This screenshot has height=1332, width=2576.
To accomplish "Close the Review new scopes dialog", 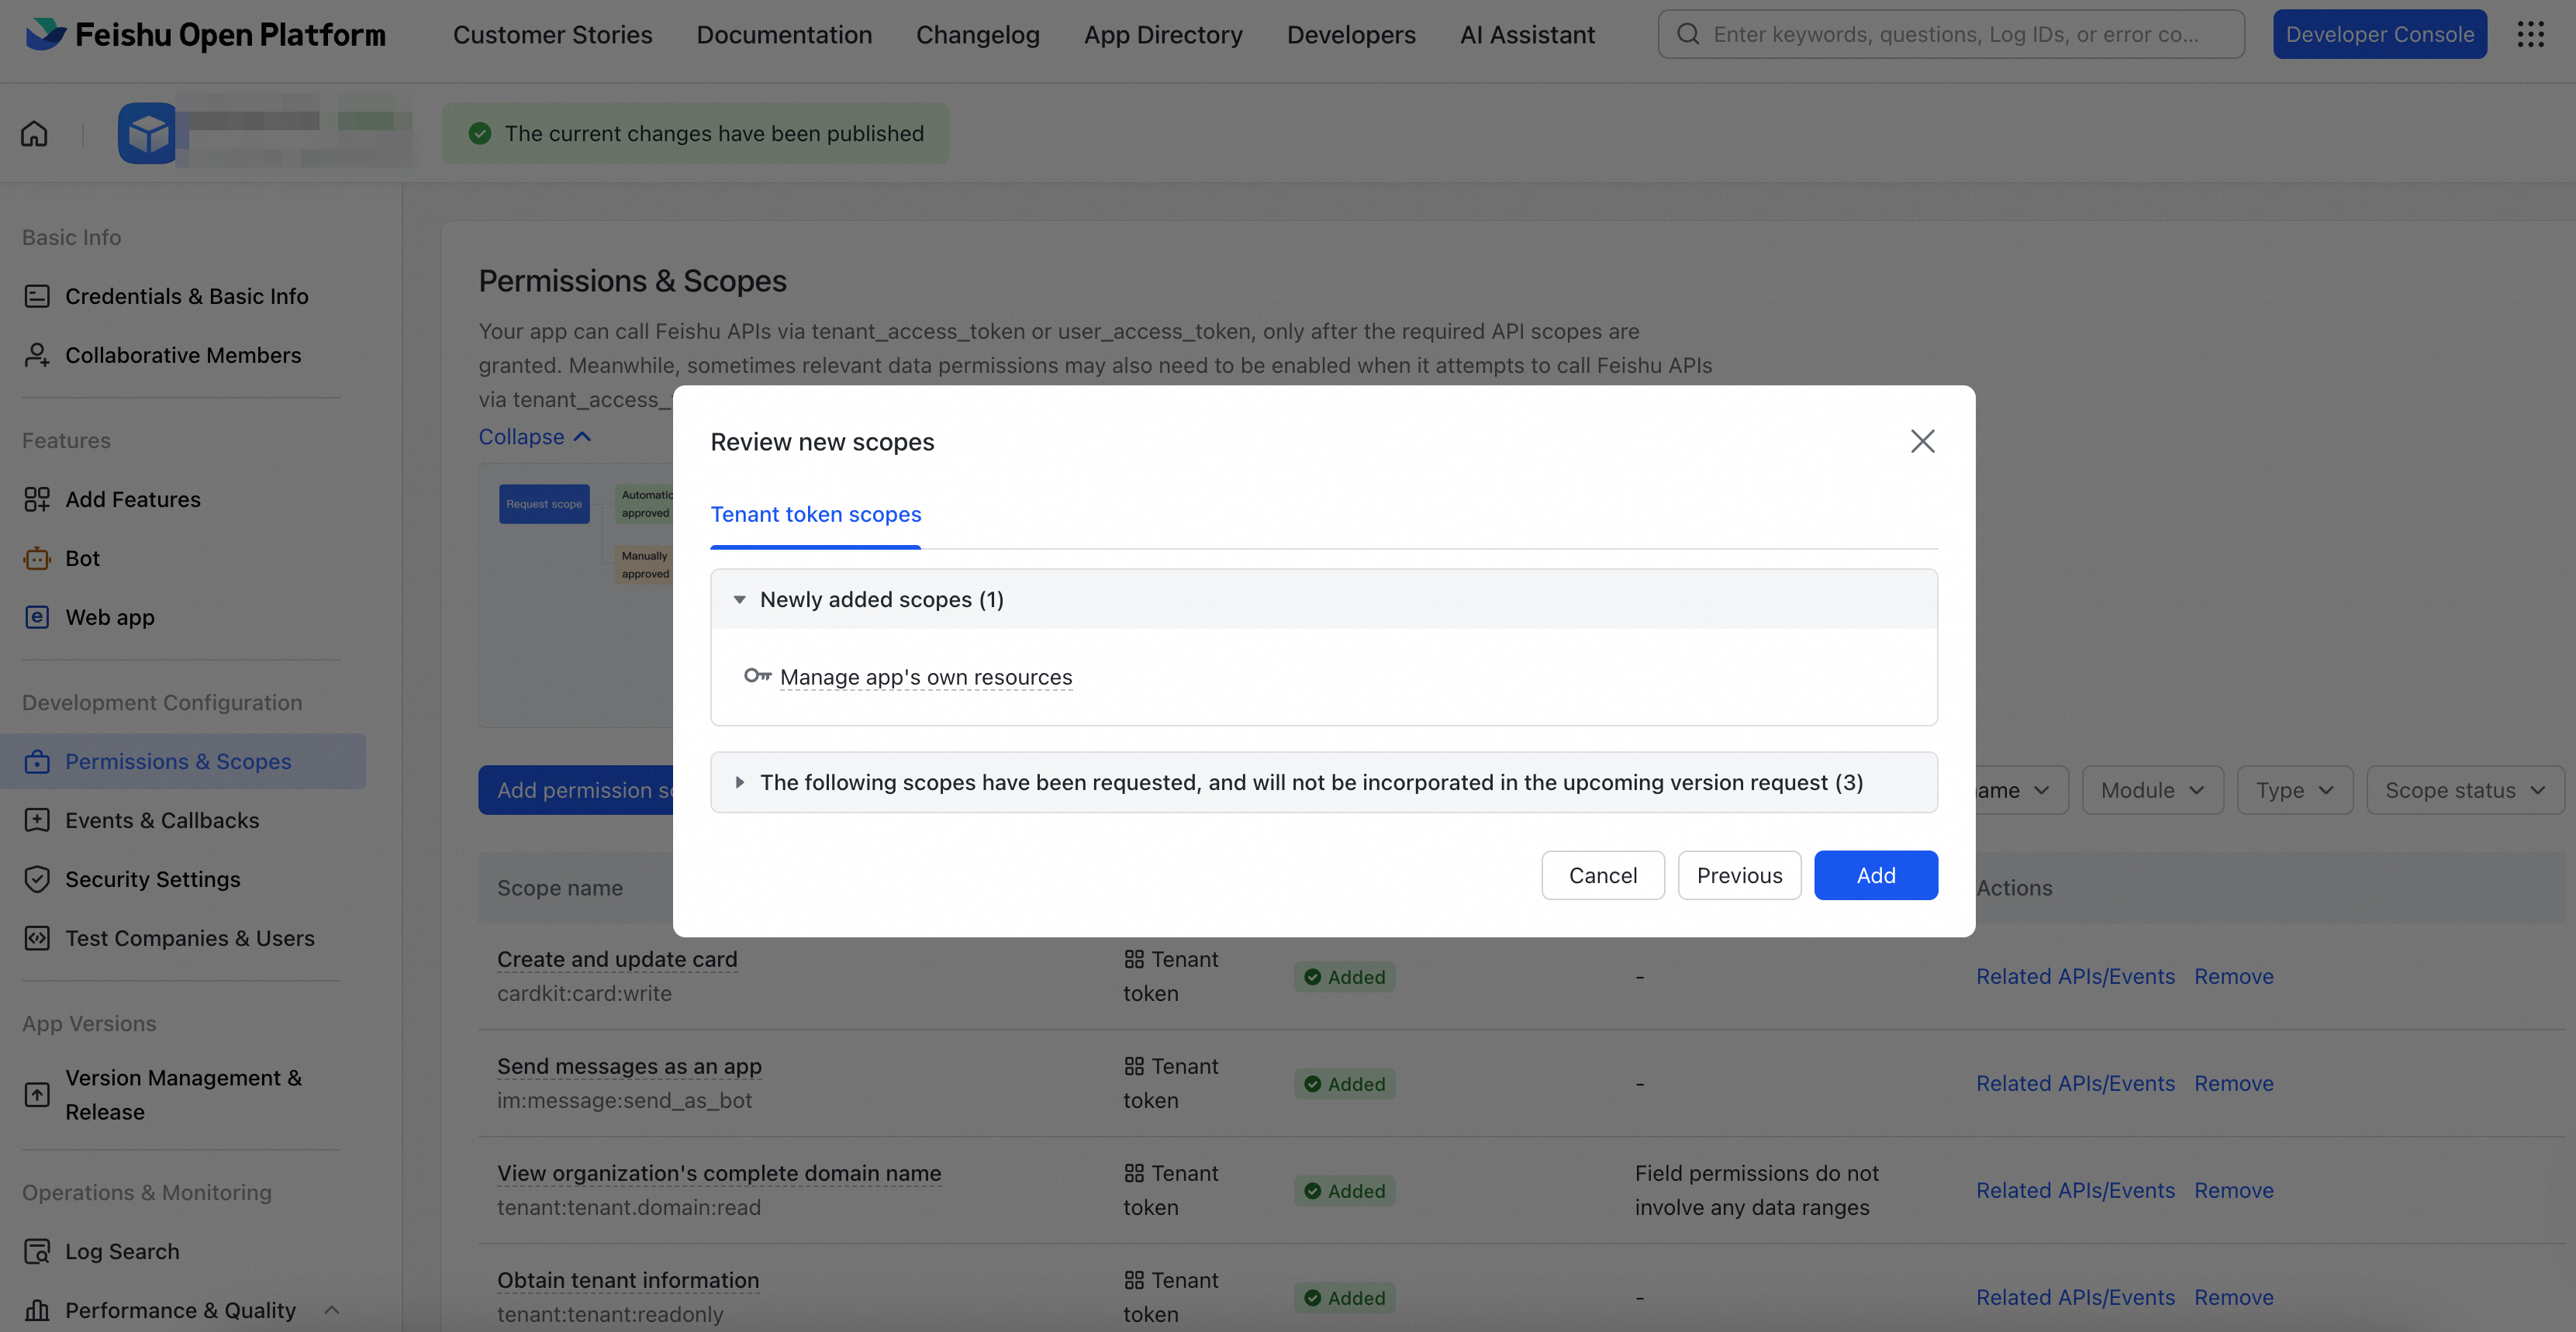I will 1922,441.
